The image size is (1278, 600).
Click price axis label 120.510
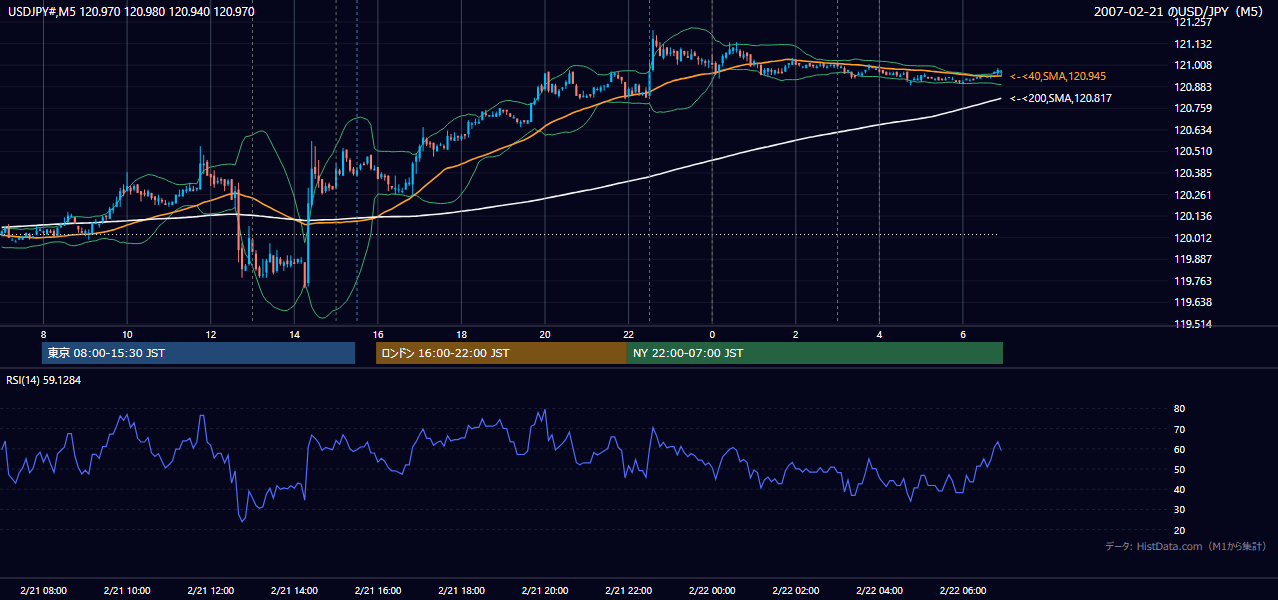point(1192,152)
